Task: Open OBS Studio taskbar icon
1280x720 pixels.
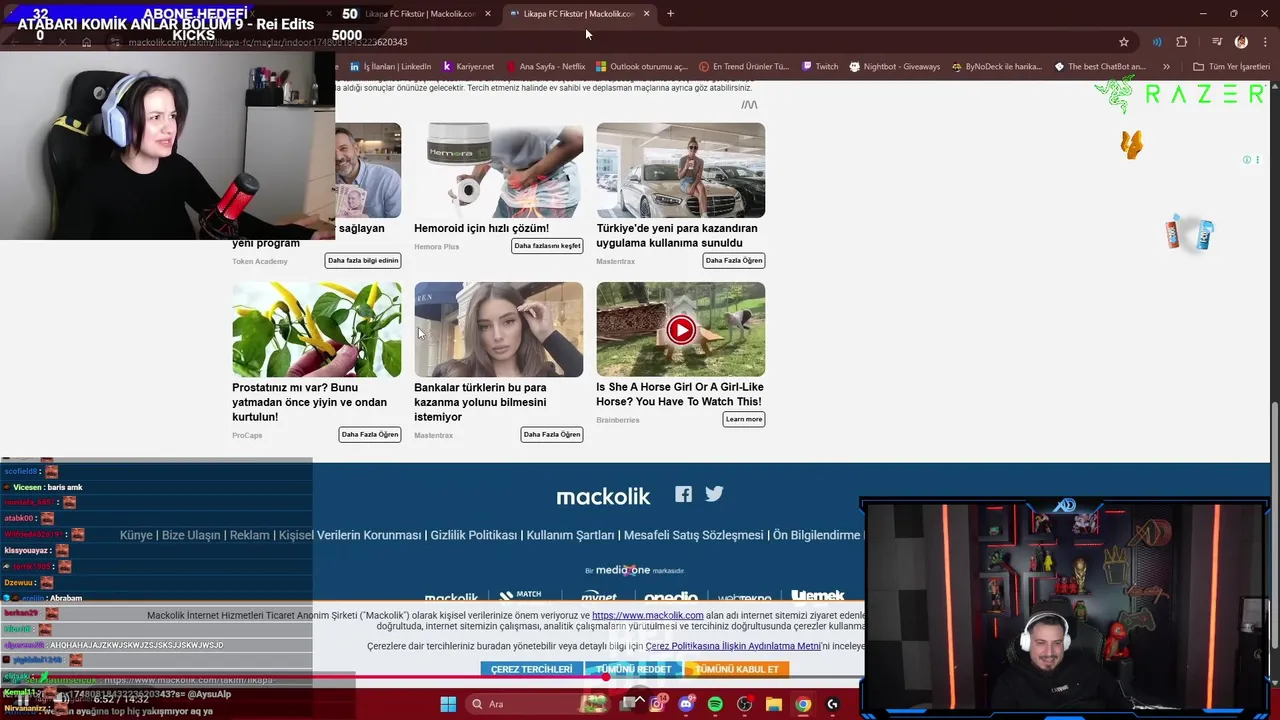Action: (744, 704)
